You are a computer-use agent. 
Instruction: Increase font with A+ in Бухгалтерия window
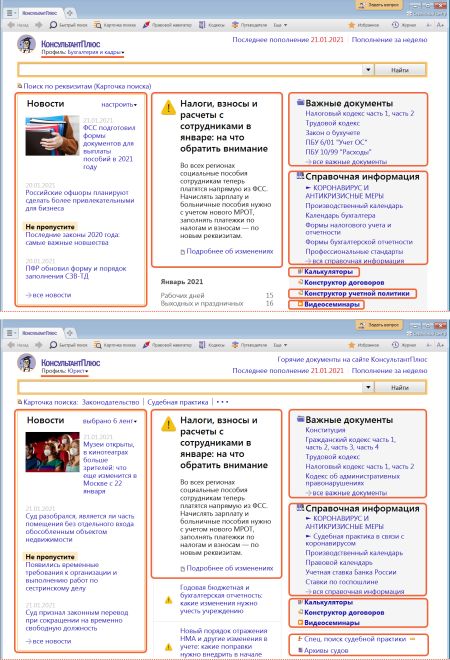(440, 25)
